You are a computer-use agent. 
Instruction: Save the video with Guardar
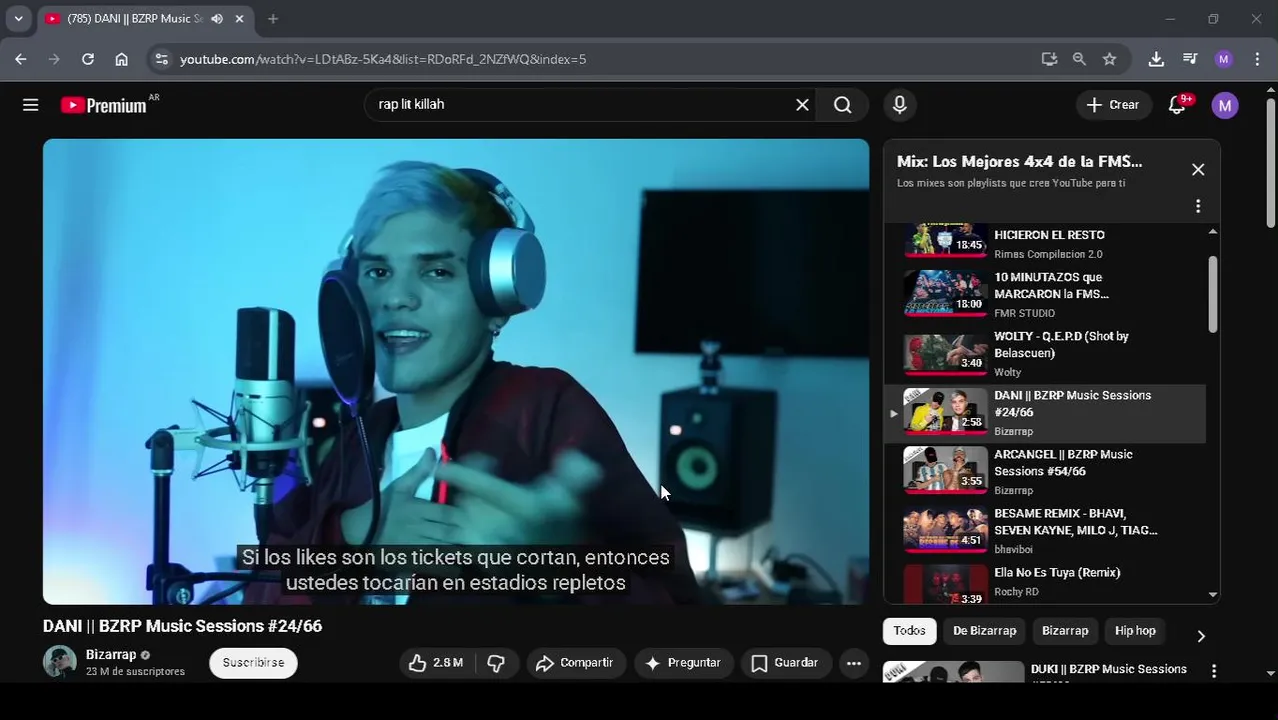[785, 663]
